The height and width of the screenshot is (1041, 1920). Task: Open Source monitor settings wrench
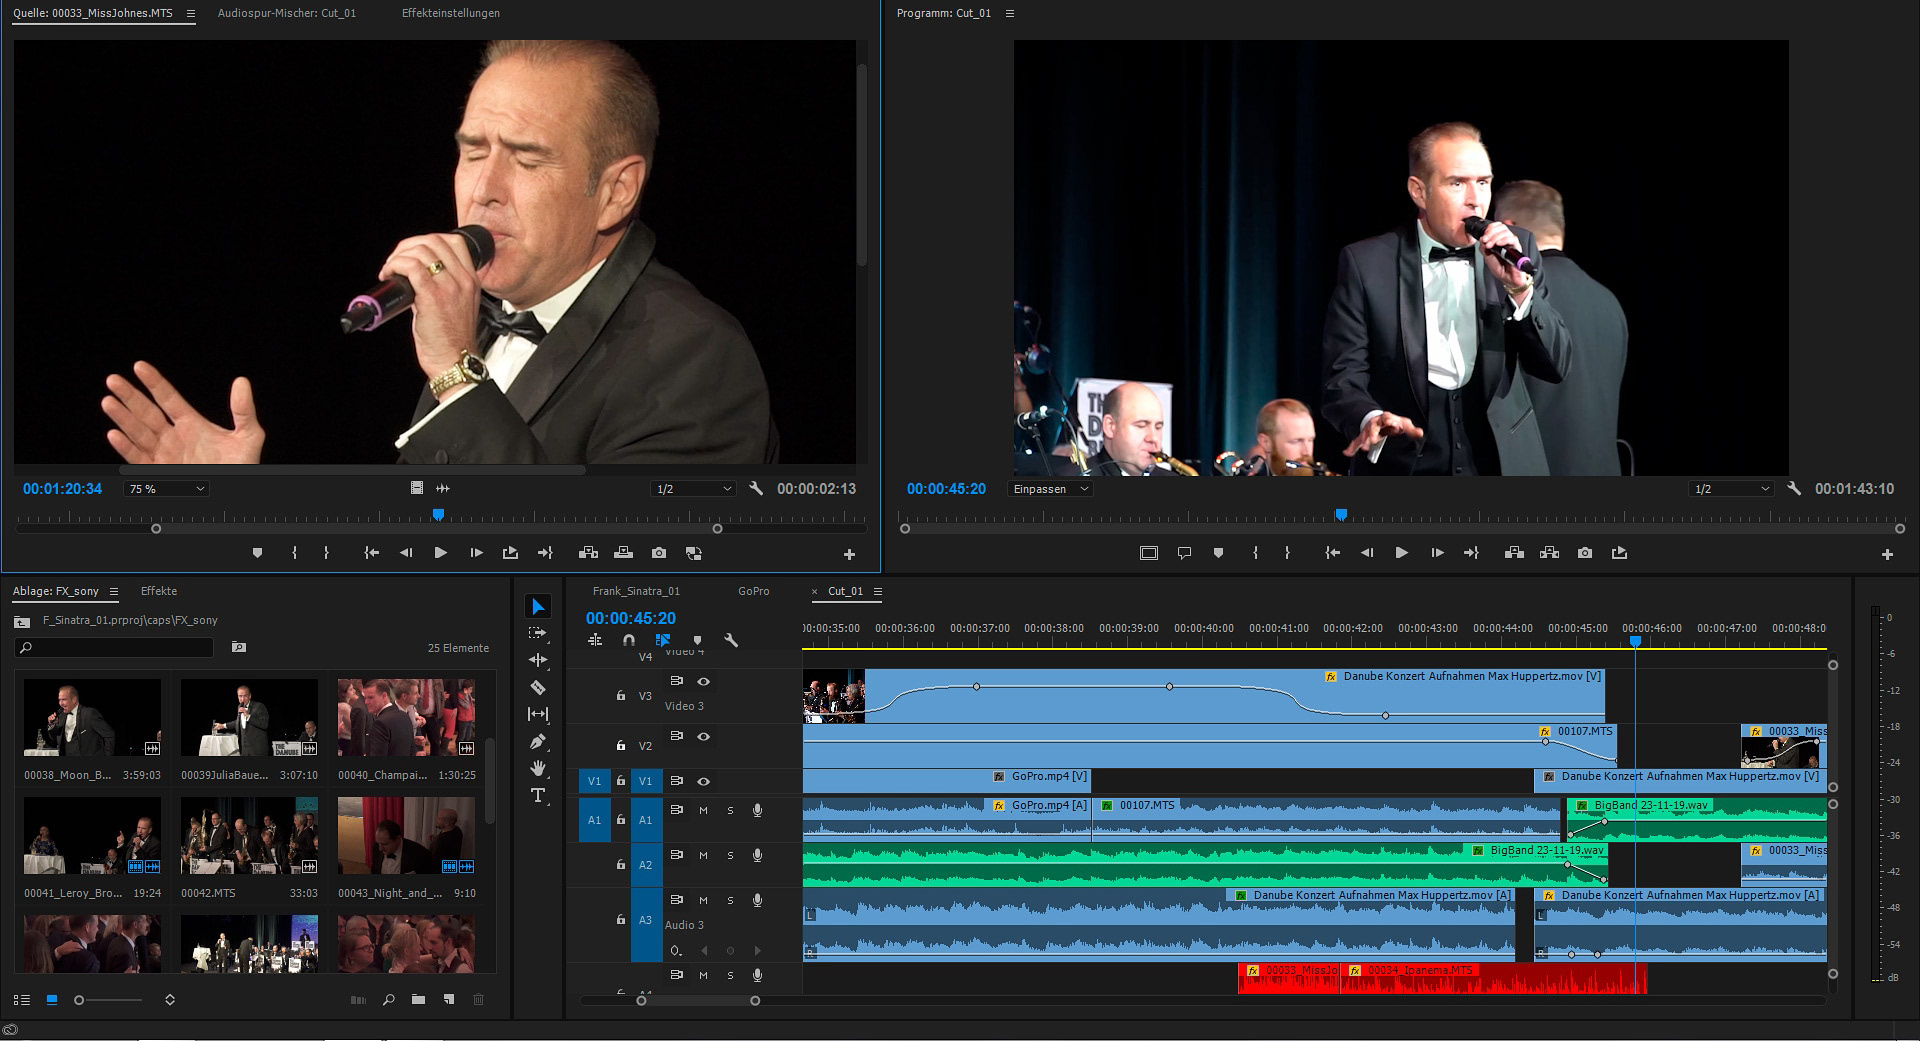click(x=756, y=489)
